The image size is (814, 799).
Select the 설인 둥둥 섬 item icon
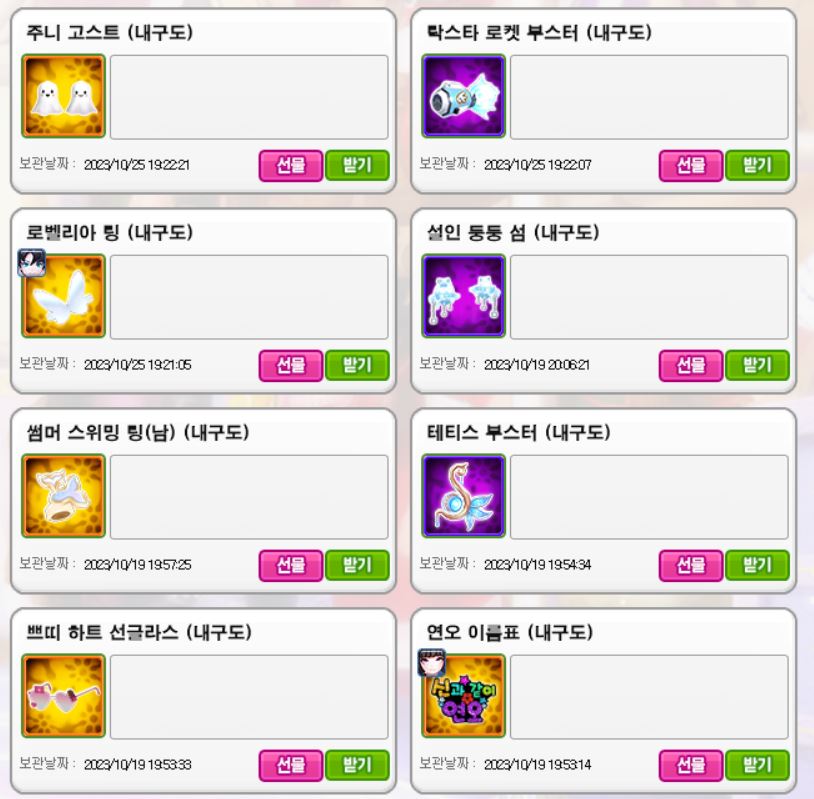point(464,296)
